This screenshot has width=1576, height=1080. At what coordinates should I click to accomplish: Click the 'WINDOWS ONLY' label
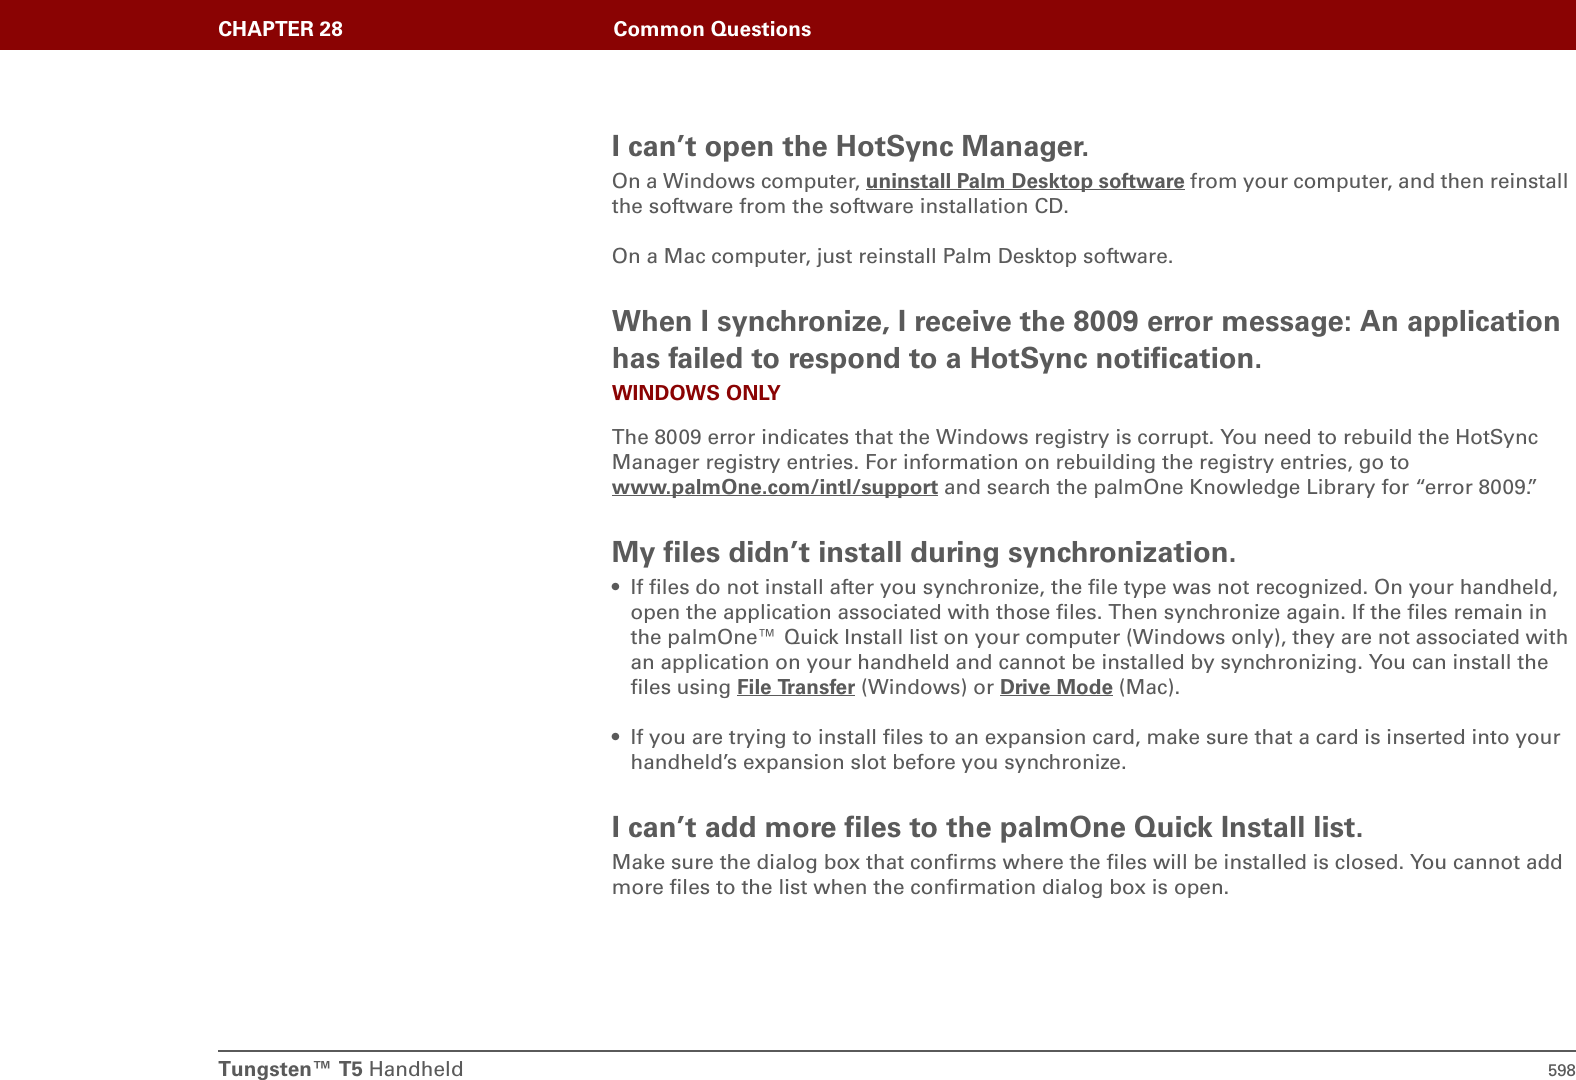click(x=696, y=393)
